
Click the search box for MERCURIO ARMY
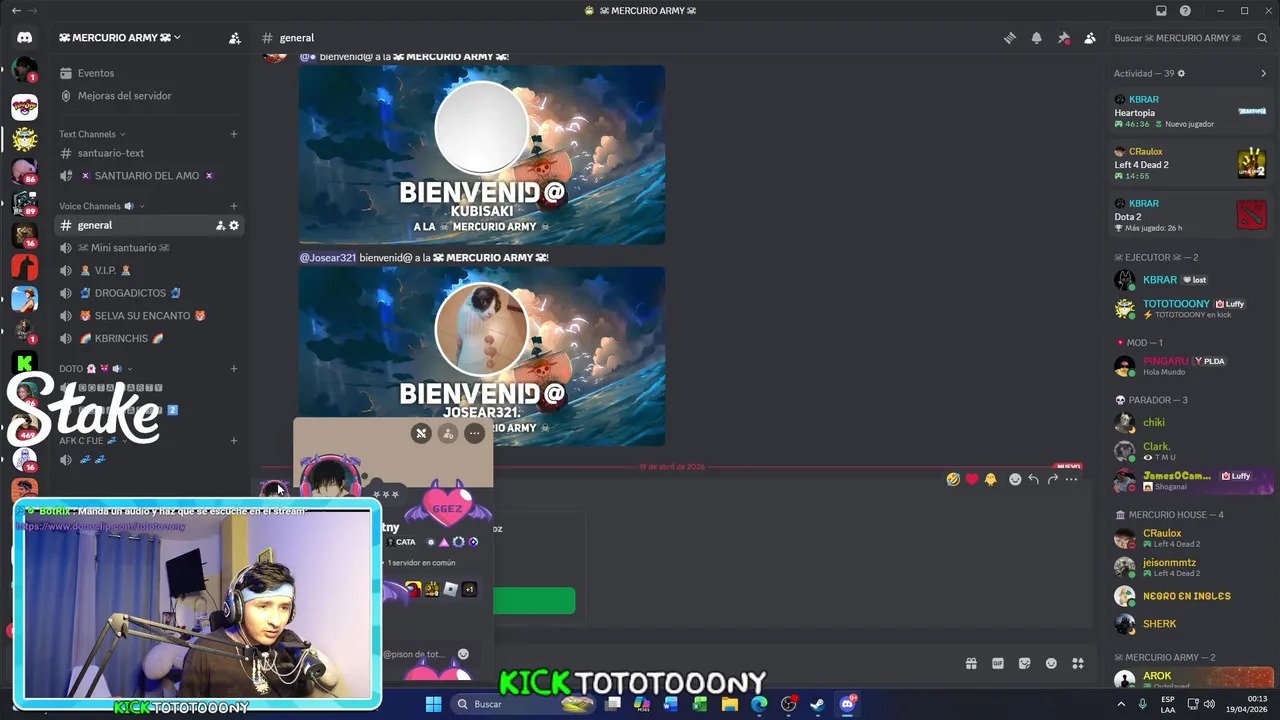click(x=1190, y=38)
